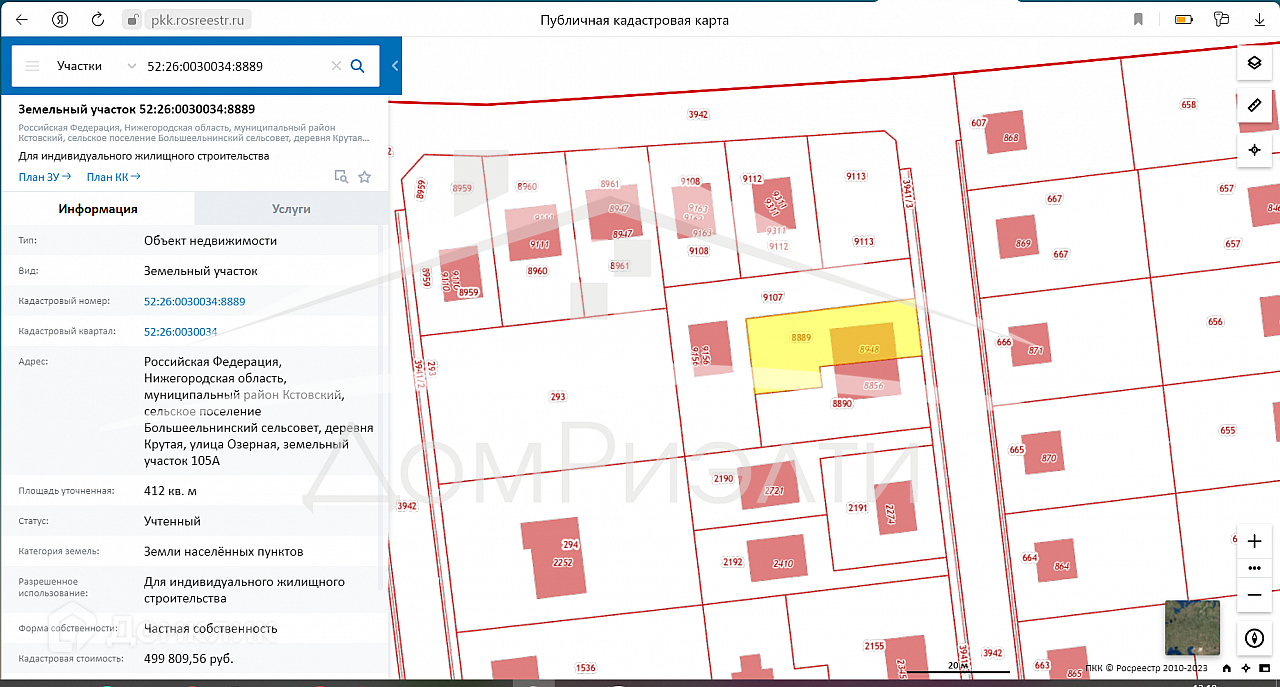The height and width of the screenshot is (687, 1280).
Task: Click parcel label 8890 on the map
Action: (842, 404)
